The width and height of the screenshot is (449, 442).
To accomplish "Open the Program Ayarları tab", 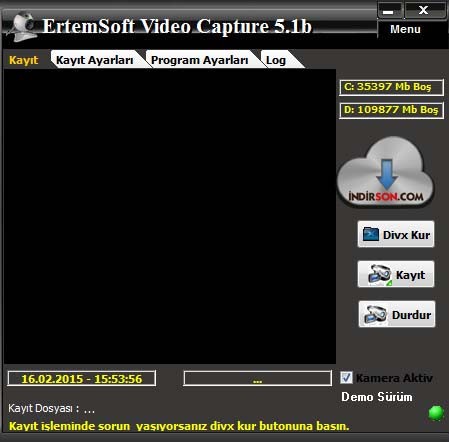I will pyautogui.click(x=199, y=60).
